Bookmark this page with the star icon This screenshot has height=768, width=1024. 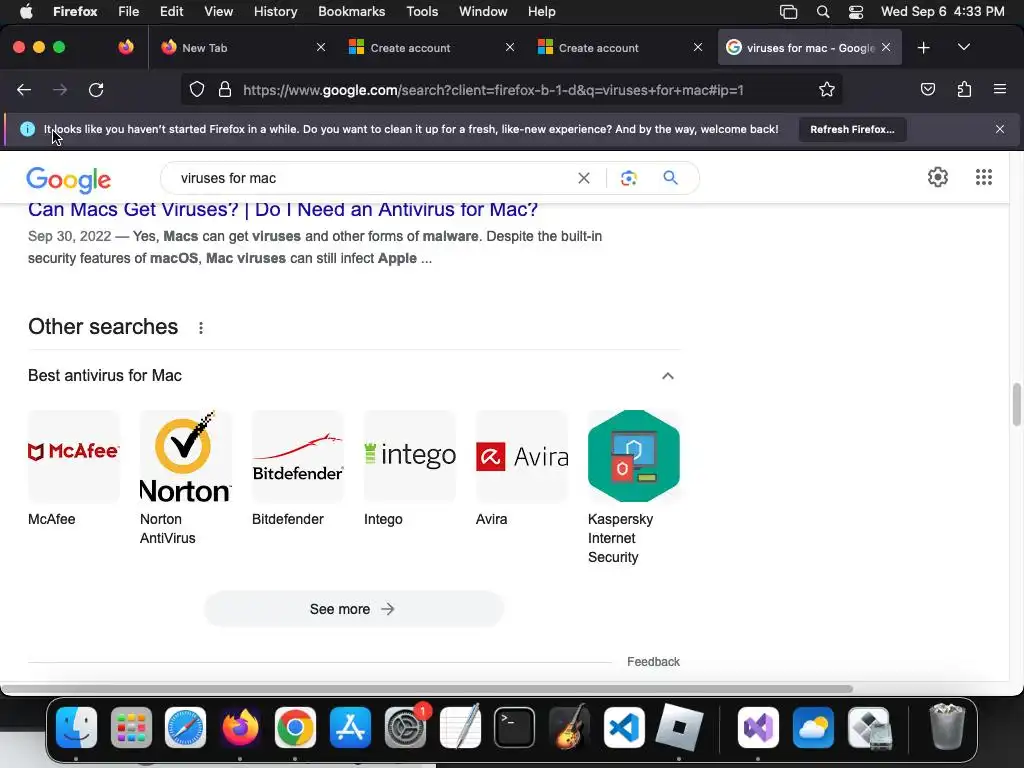coord(827,89)
